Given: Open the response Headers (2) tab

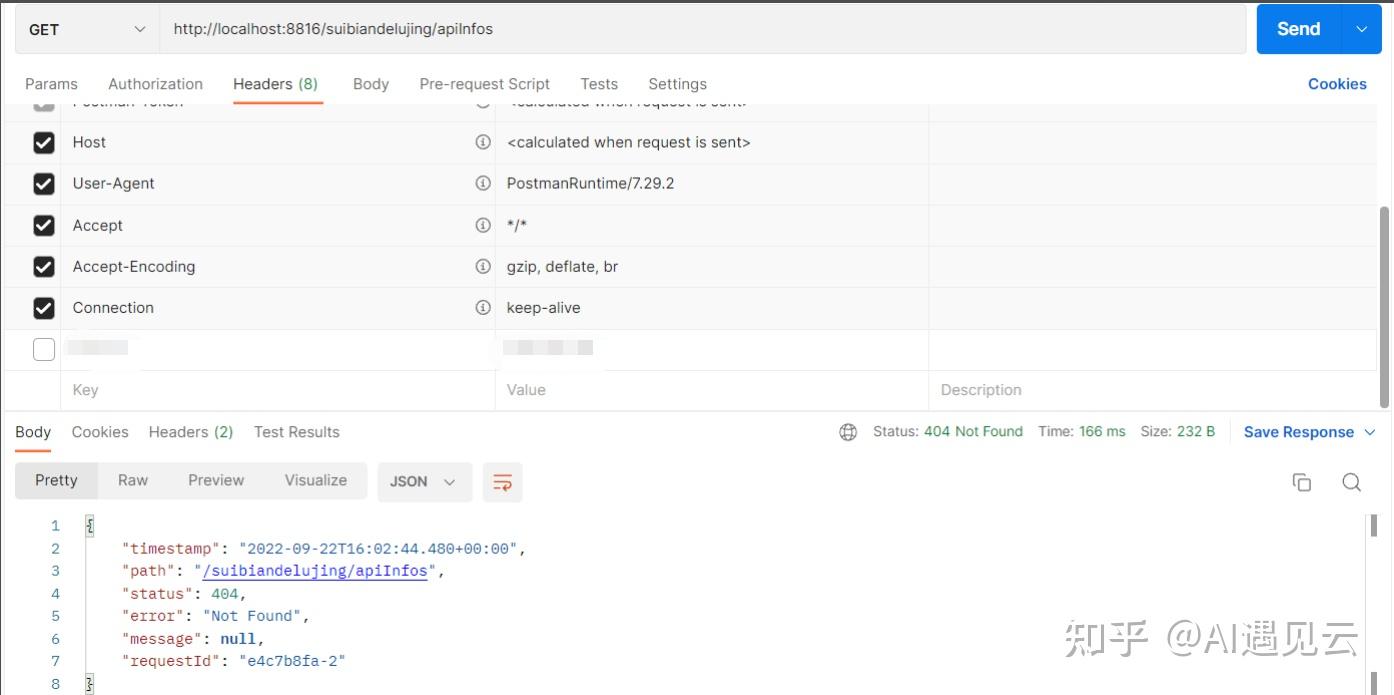Looking at the screenshot, I should 190,432.
